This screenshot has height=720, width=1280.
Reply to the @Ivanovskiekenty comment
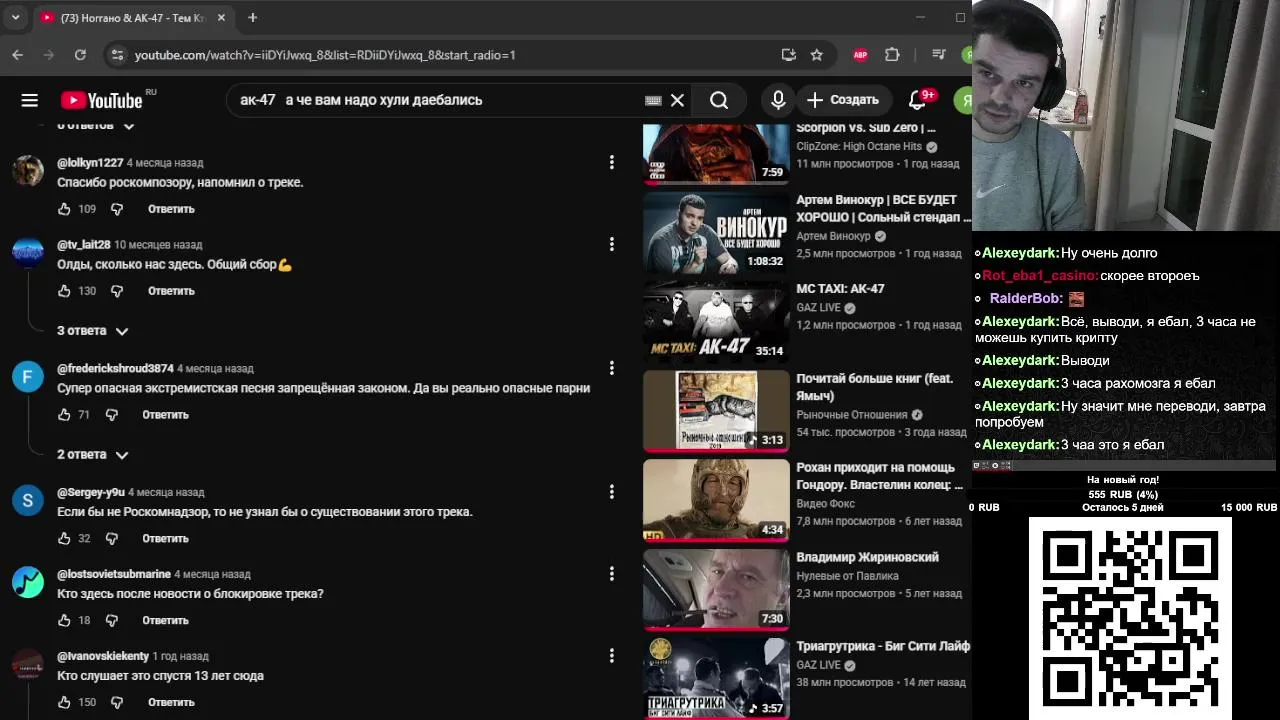[171, 703]
